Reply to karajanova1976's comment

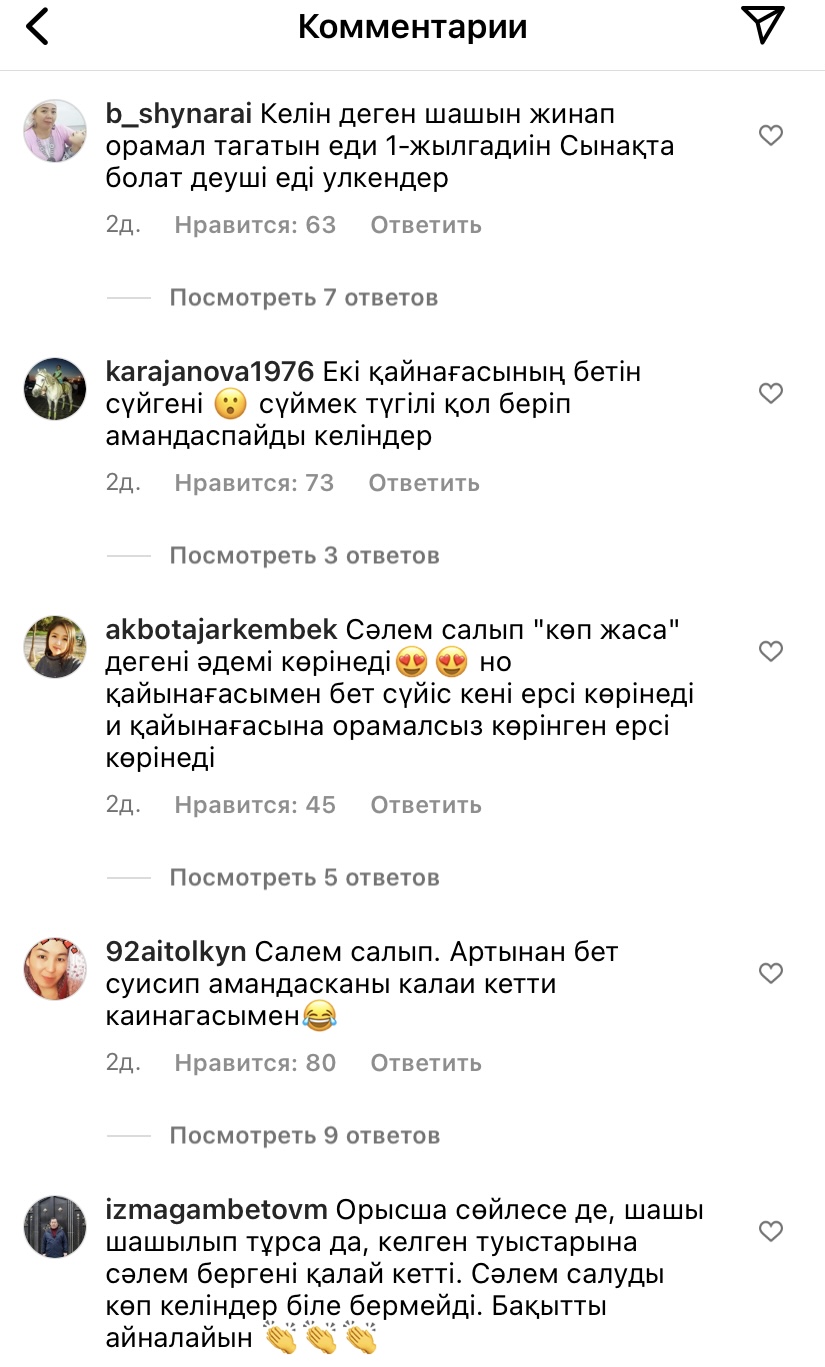coord(424,483)
